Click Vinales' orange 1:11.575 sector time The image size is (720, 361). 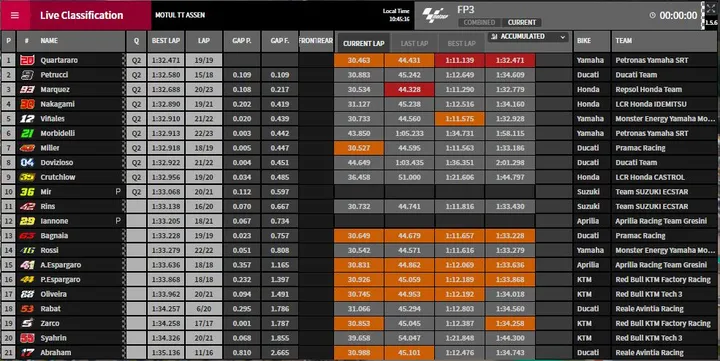click(460, 119)
